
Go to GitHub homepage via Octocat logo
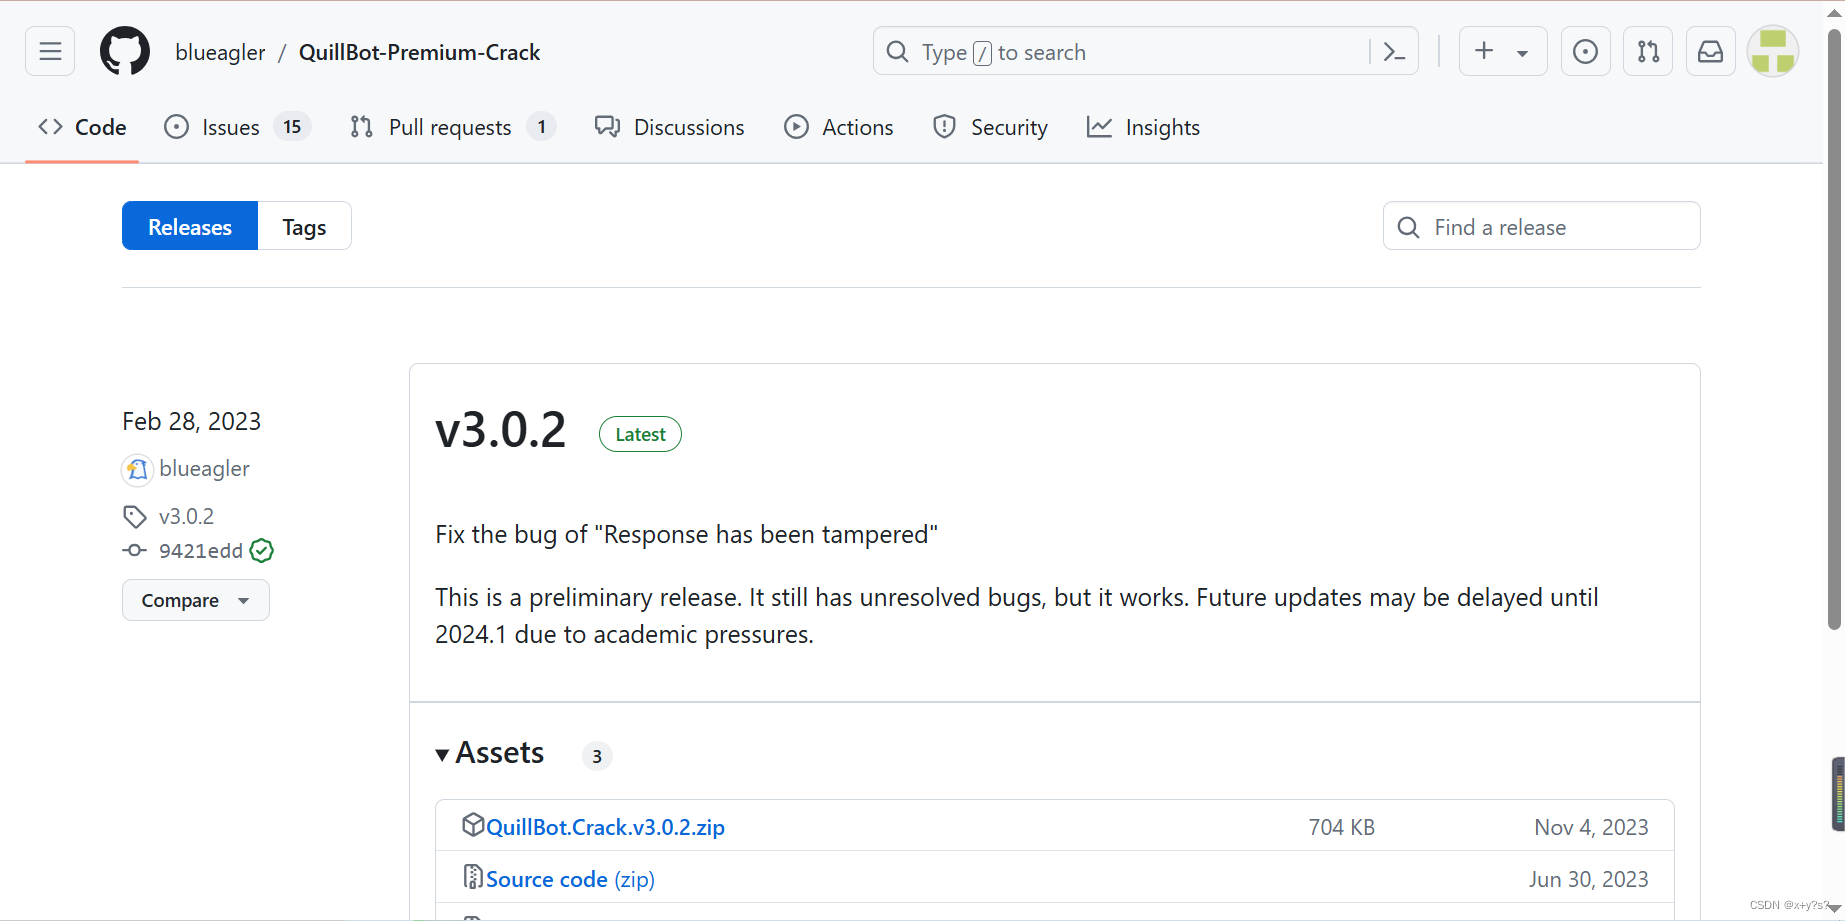125,51
